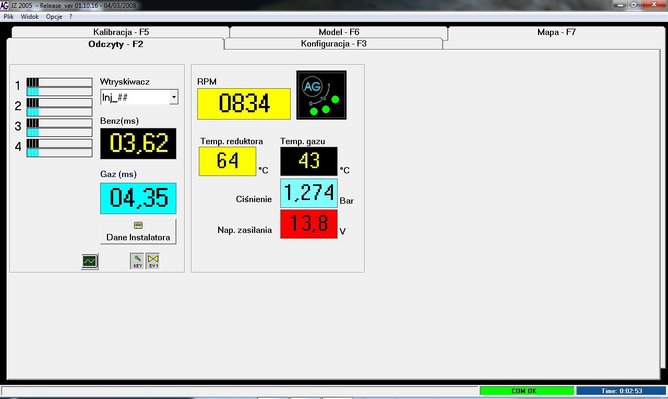Viewport: 668px width, 399px height.
Task: Click injector 4 bar indicator
Action: (59, 148)
